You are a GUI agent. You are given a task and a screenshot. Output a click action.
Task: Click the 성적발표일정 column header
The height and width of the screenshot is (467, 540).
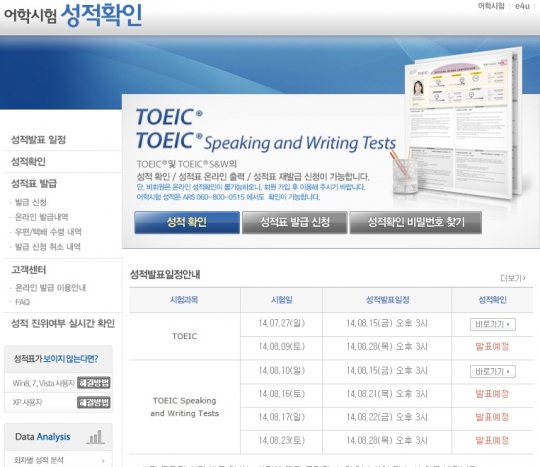387,300
